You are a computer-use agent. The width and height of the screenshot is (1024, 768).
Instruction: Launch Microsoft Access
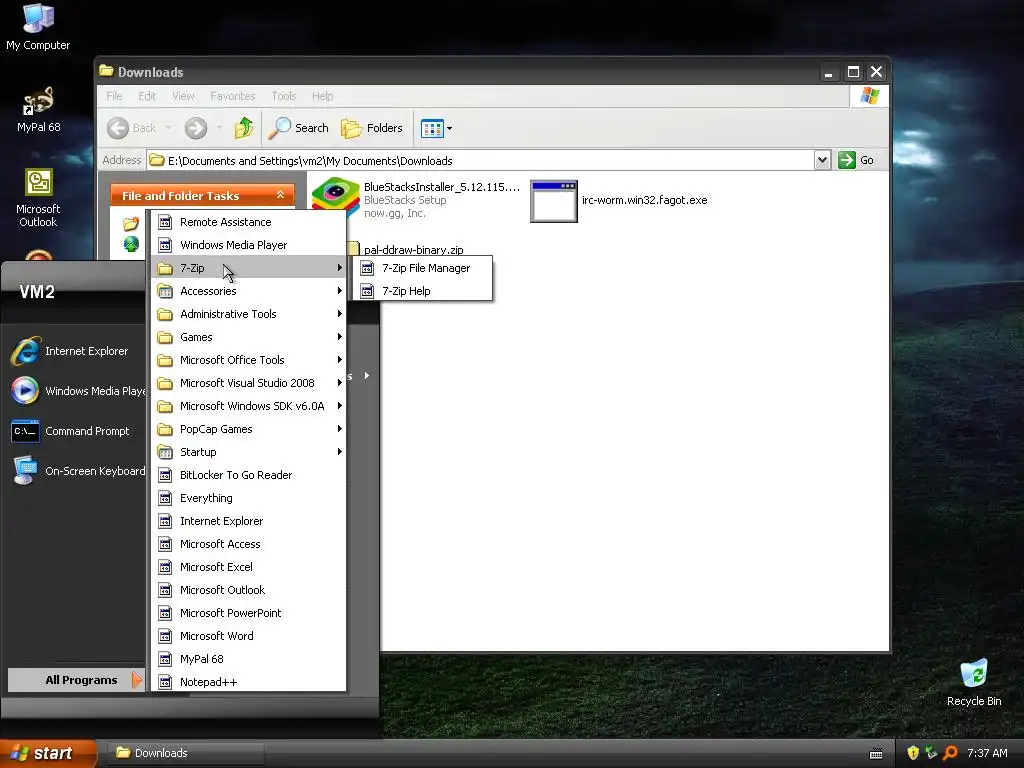(249, 544)
